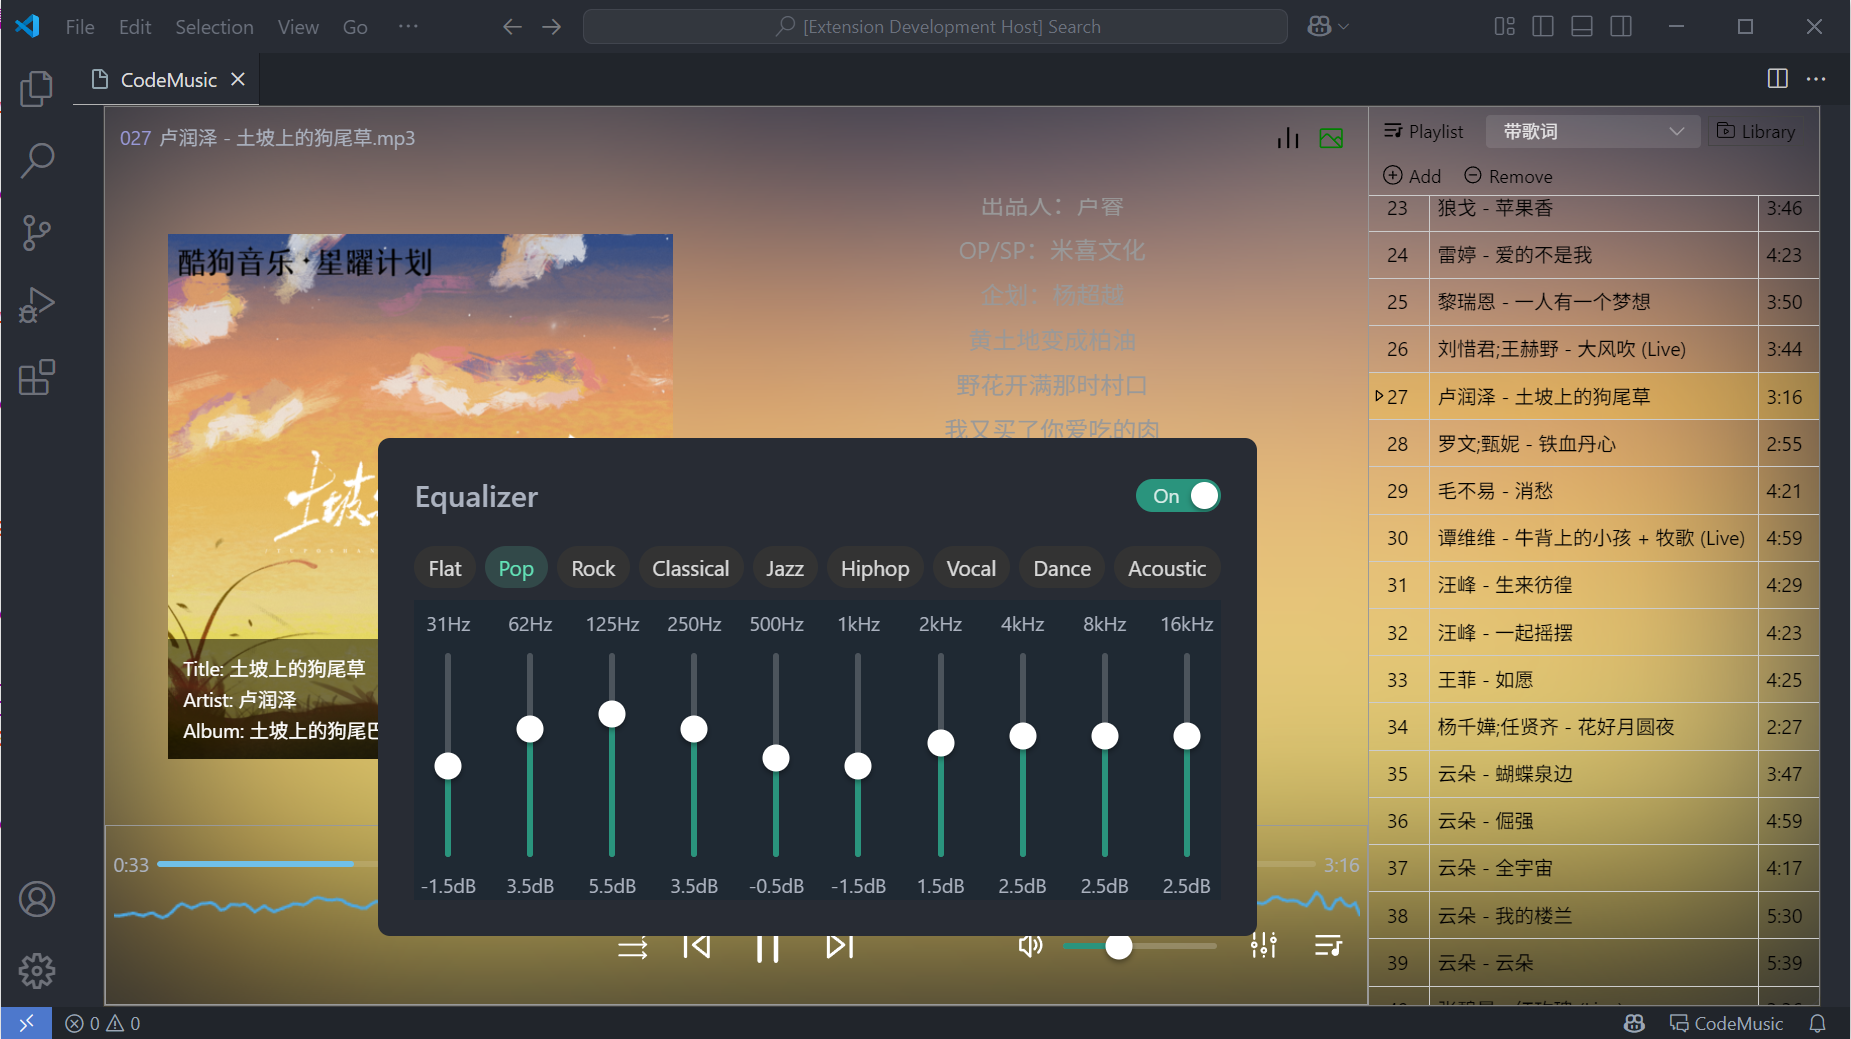Select the Rock equalizer preset
This screenshot has width=1851, height=1039.
coord(593,568)
